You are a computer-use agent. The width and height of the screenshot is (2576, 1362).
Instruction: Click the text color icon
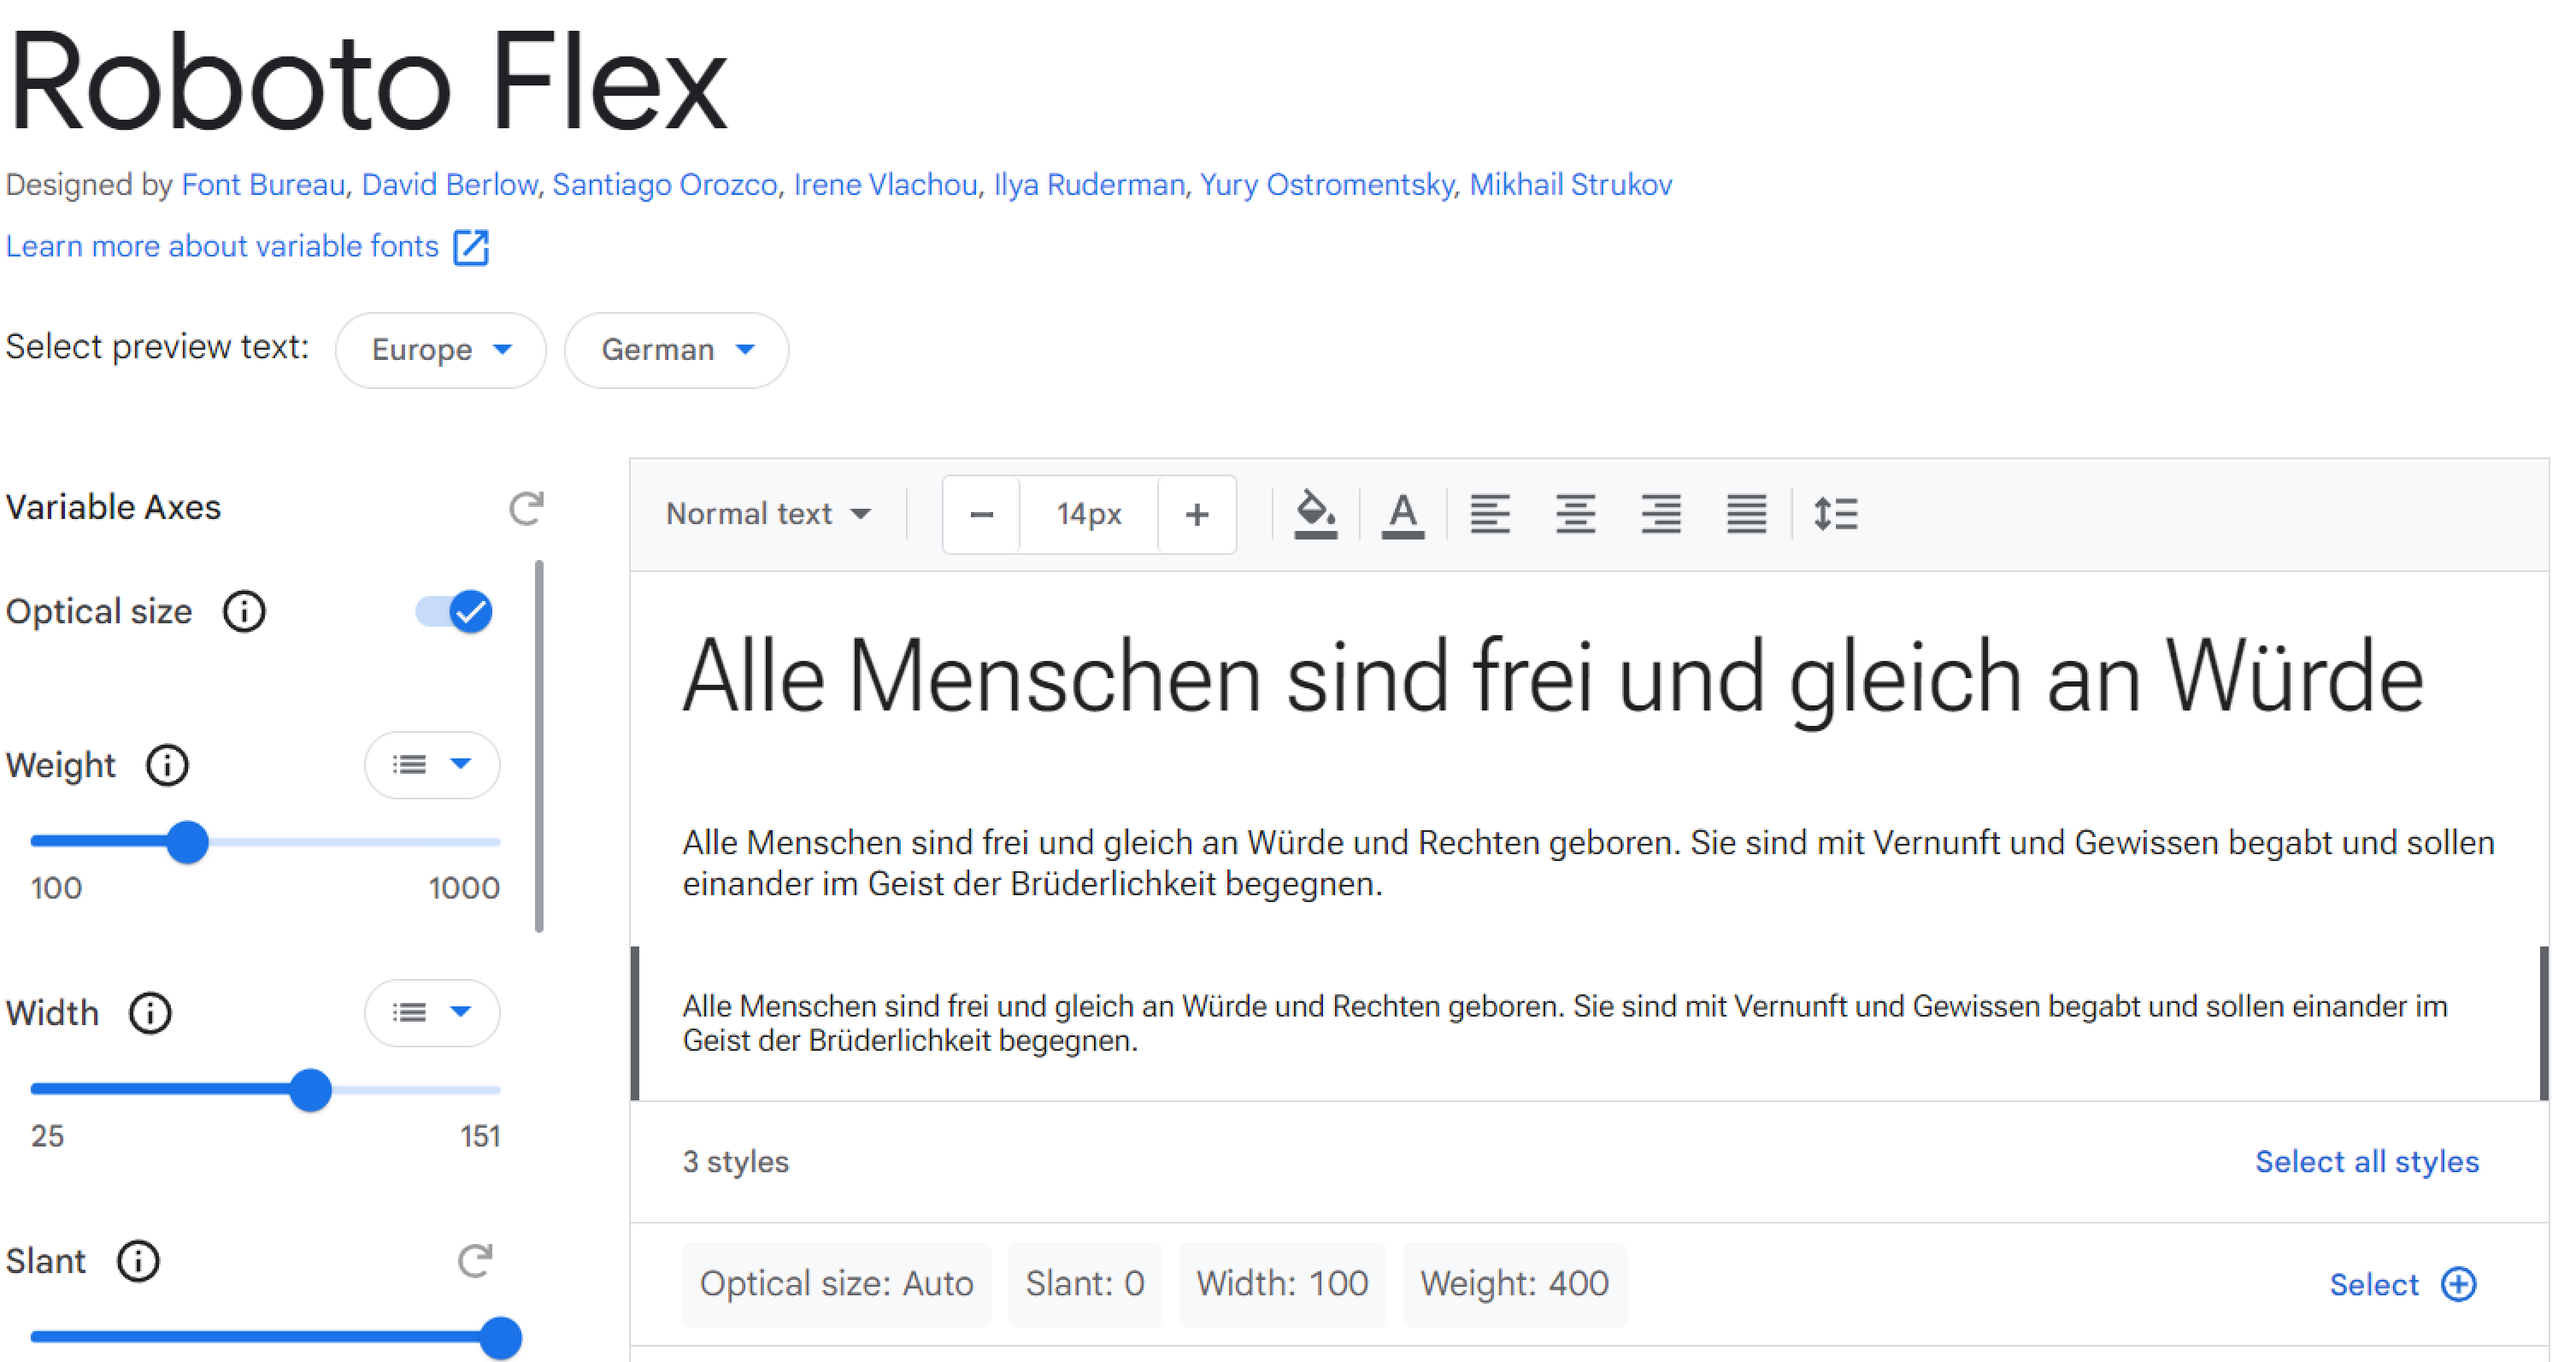coord(1402,514)
